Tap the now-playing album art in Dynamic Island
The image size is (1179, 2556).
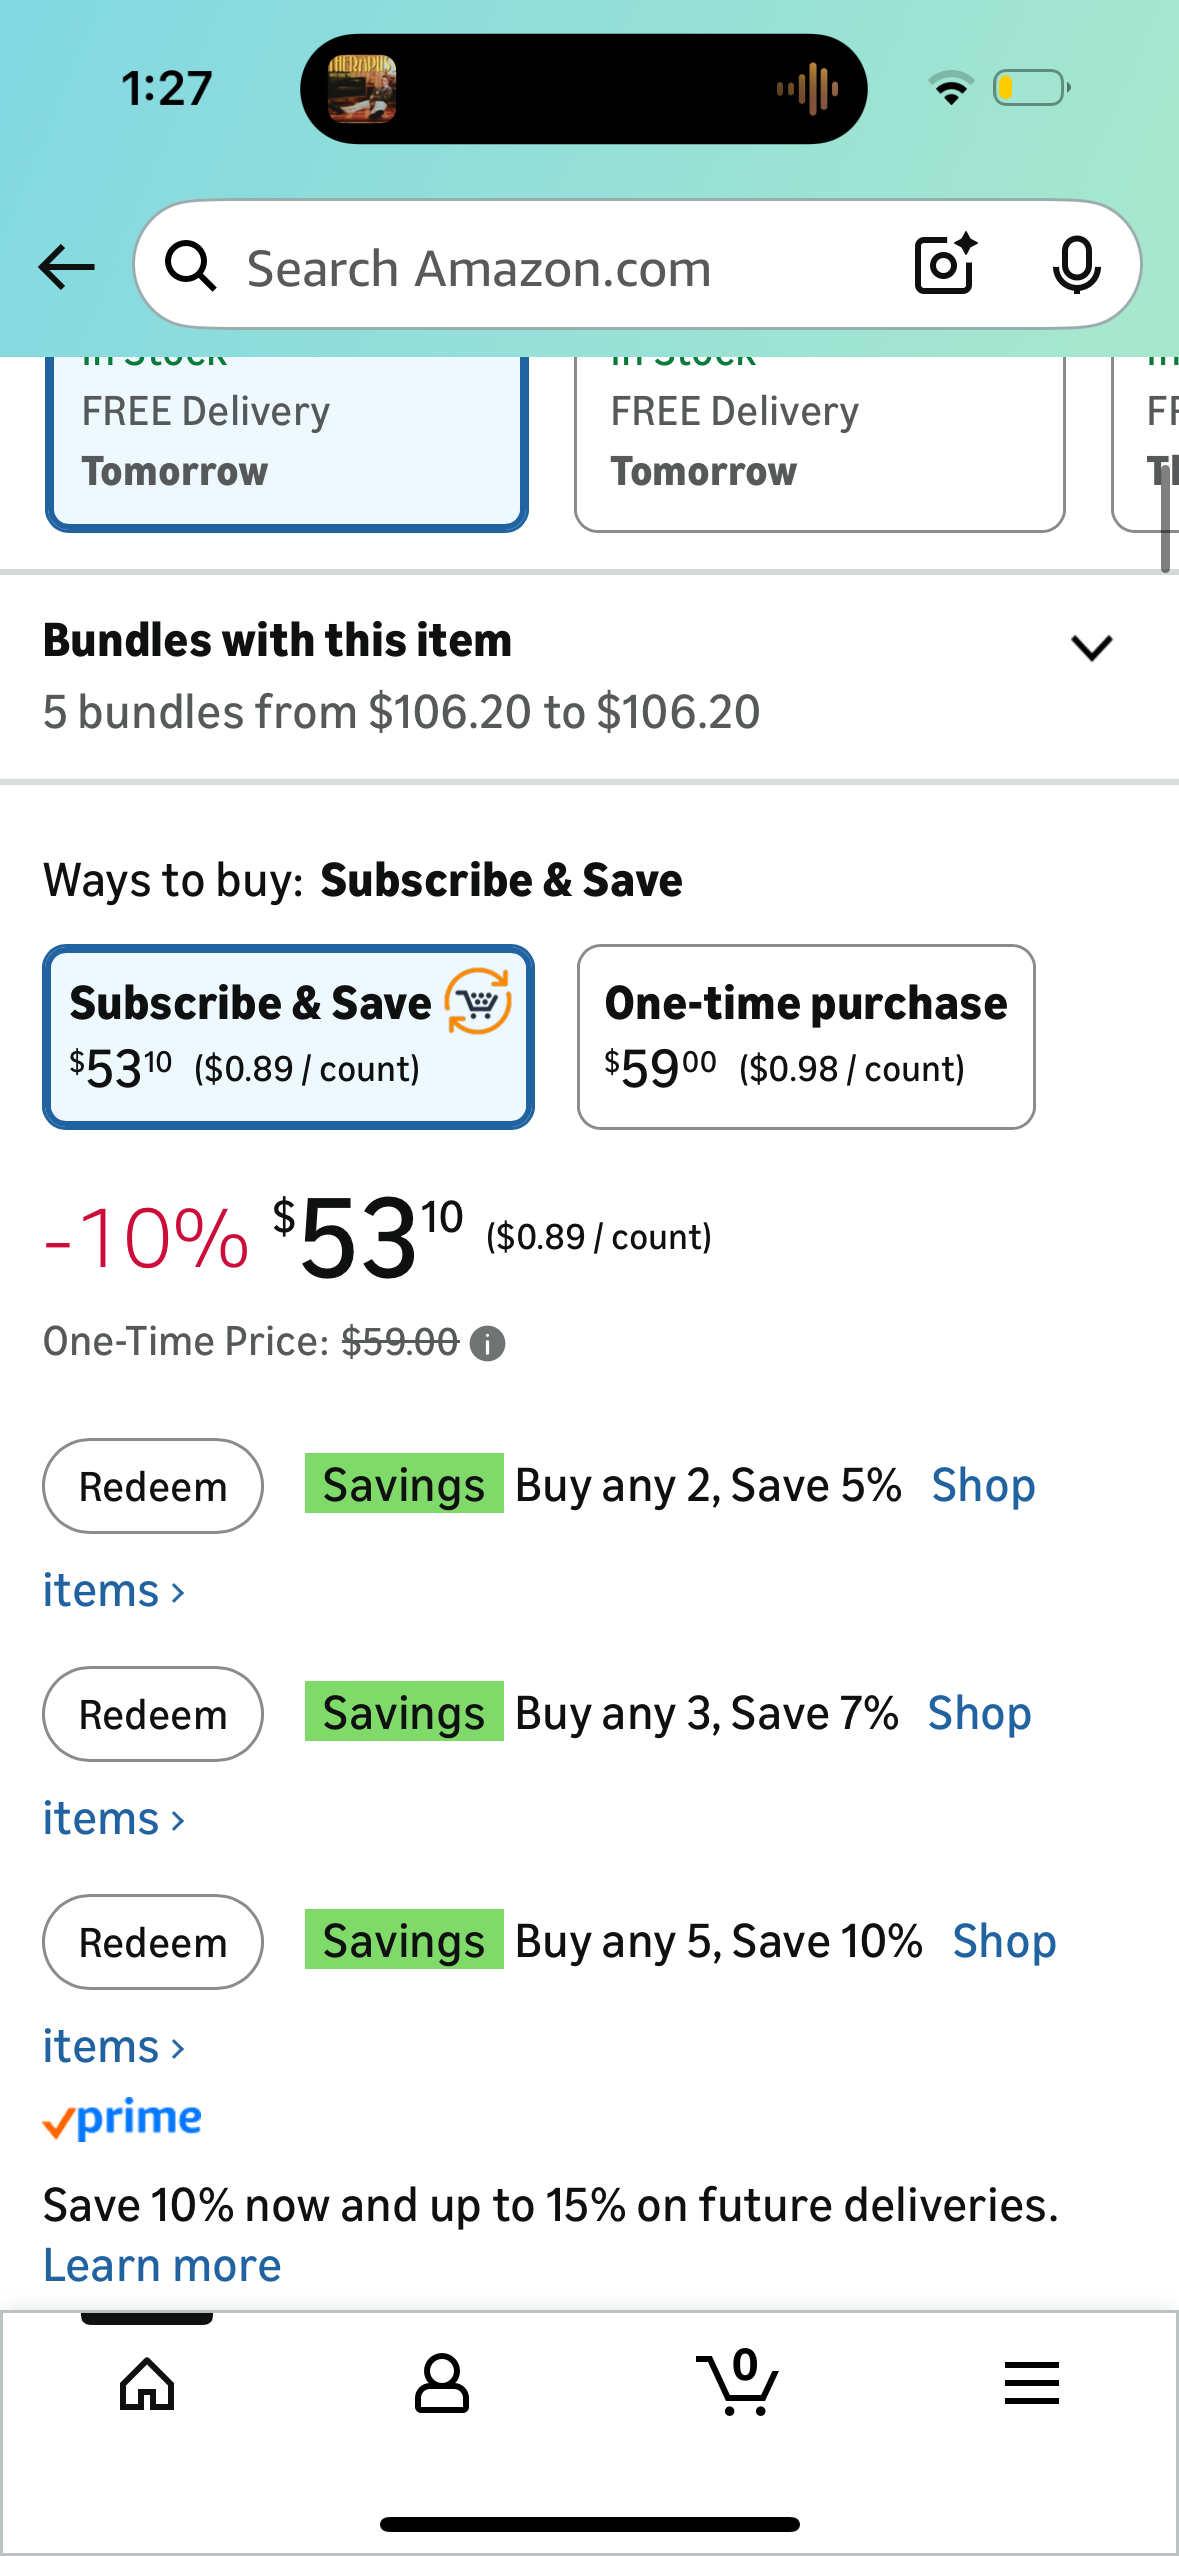click(x=362, y=89)
